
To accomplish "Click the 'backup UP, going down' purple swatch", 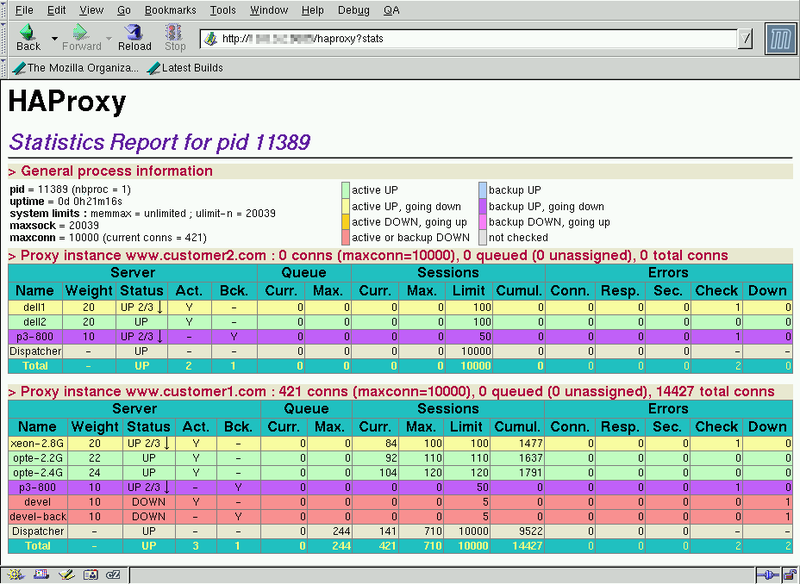I will coord(483,206).
